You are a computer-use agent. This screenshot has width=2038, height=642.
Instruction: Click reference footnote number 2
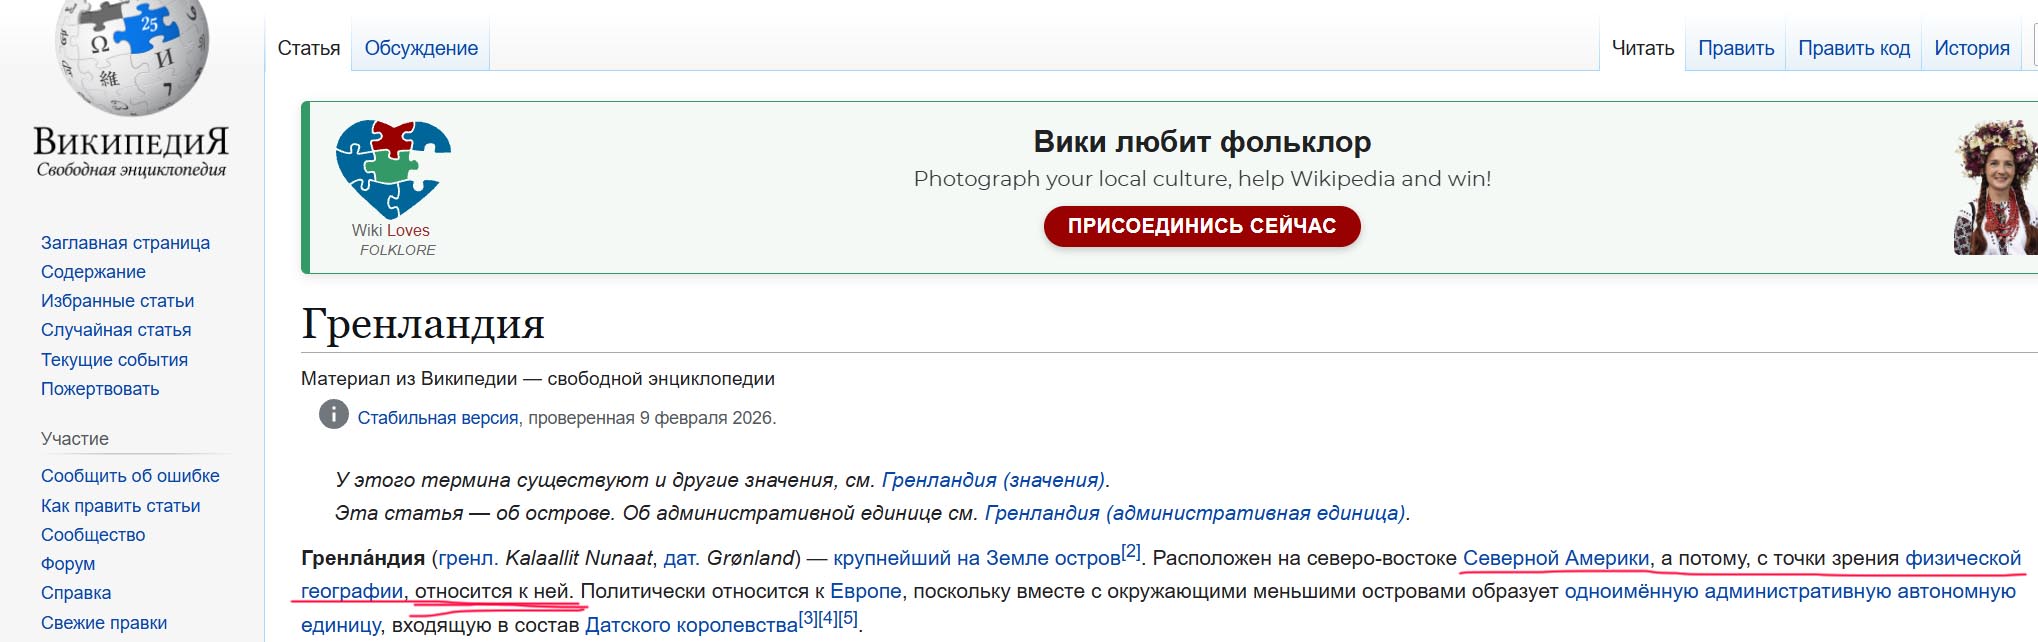click(1130, 551)
